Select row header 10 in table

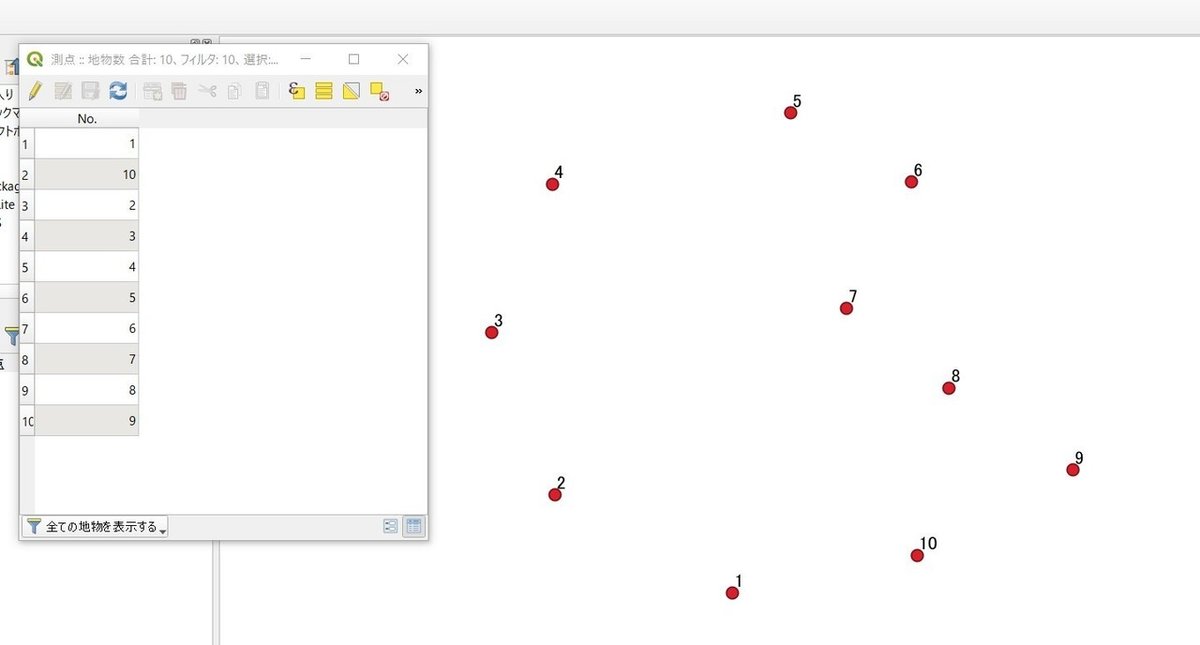pyautogui.click(x=27, y=421)
